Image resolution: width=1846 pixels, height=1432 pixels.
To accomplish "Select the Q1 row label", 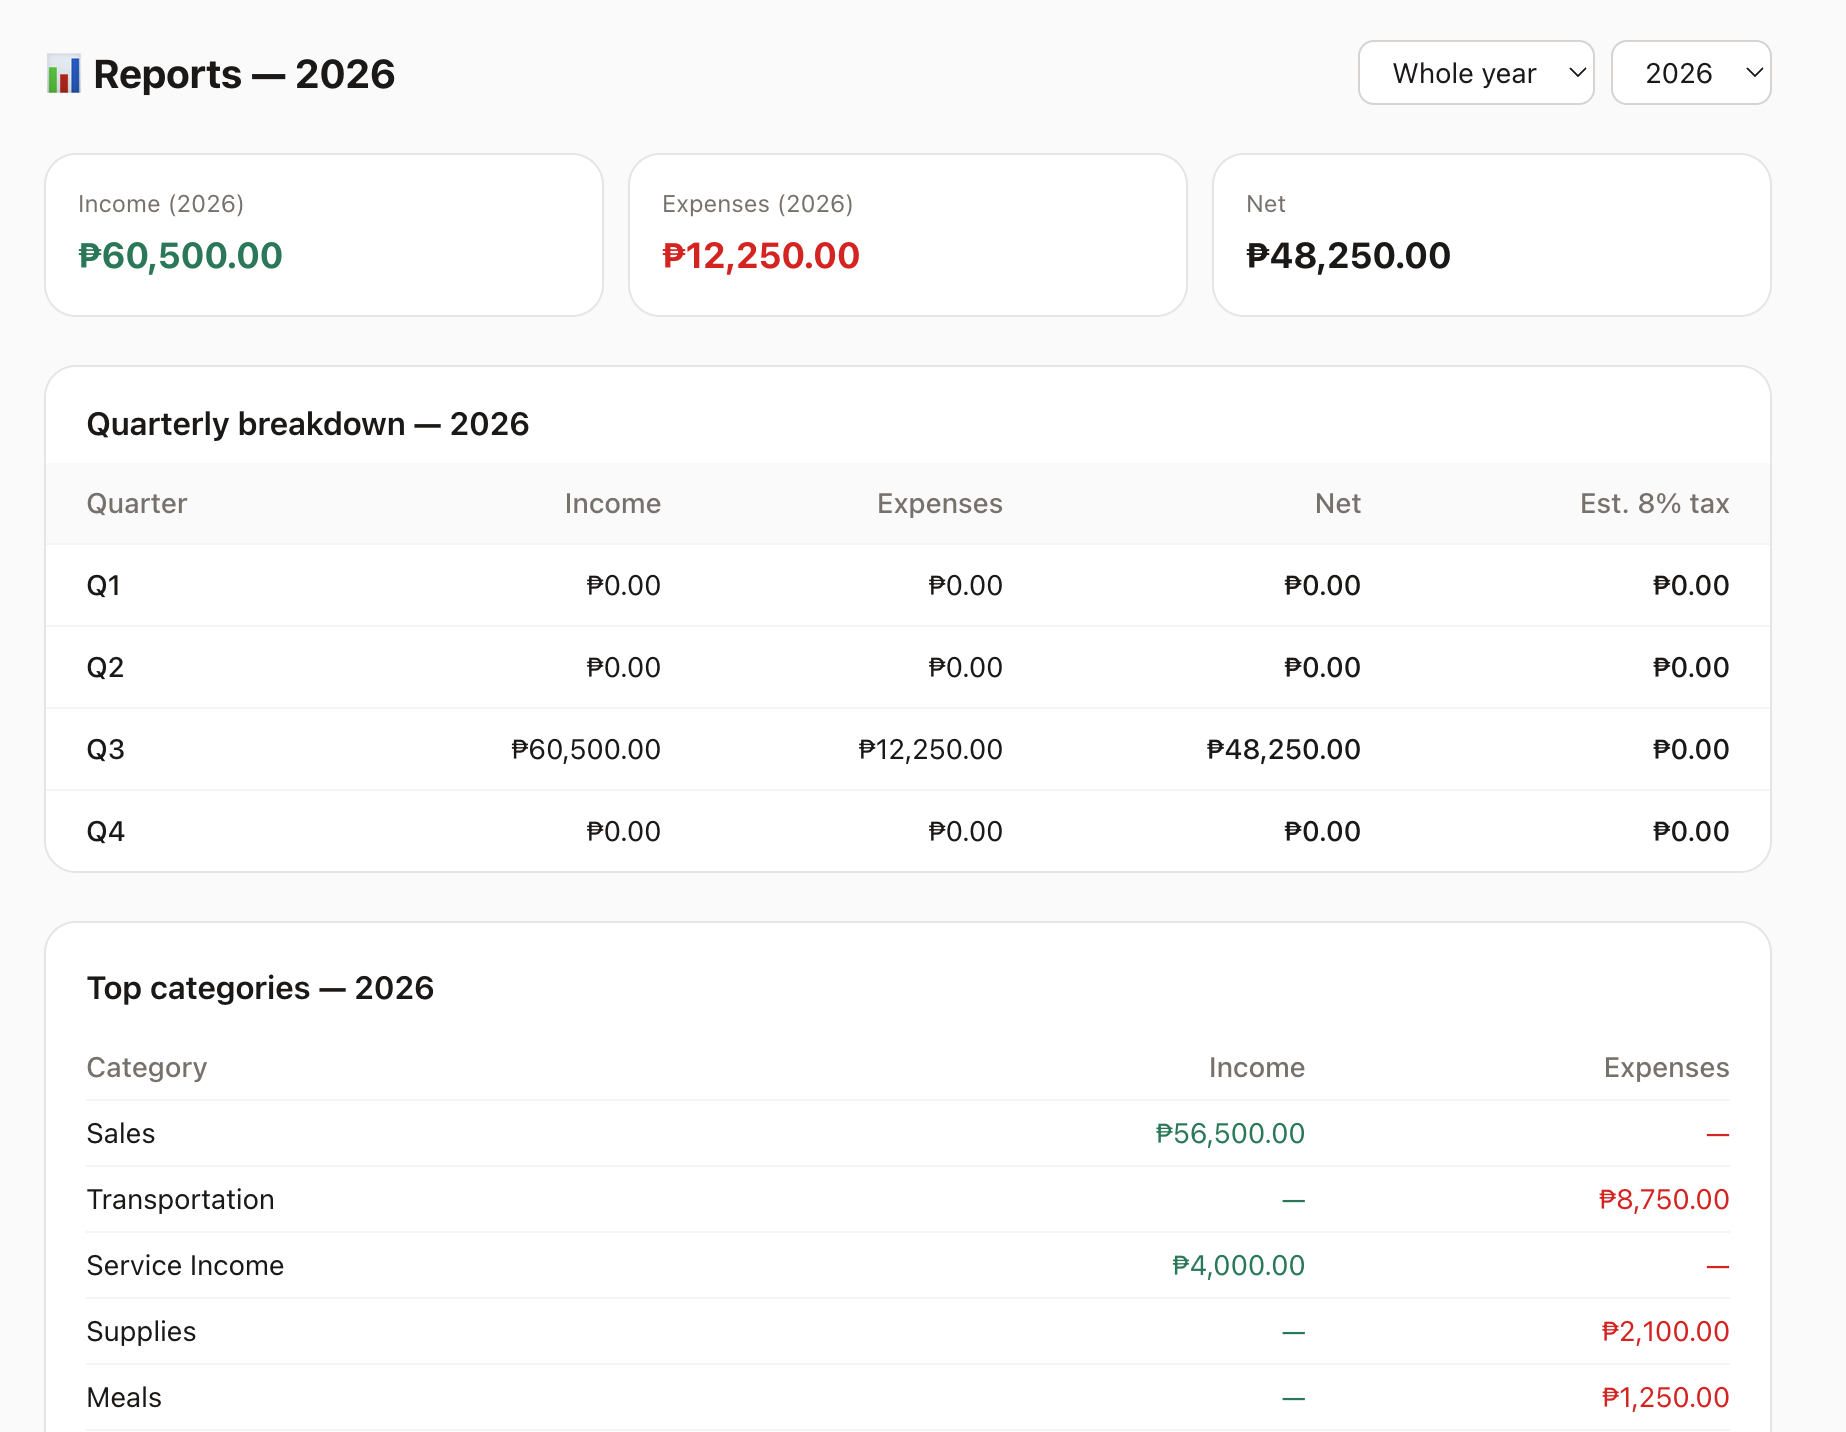I will click(x=104, y=585).
